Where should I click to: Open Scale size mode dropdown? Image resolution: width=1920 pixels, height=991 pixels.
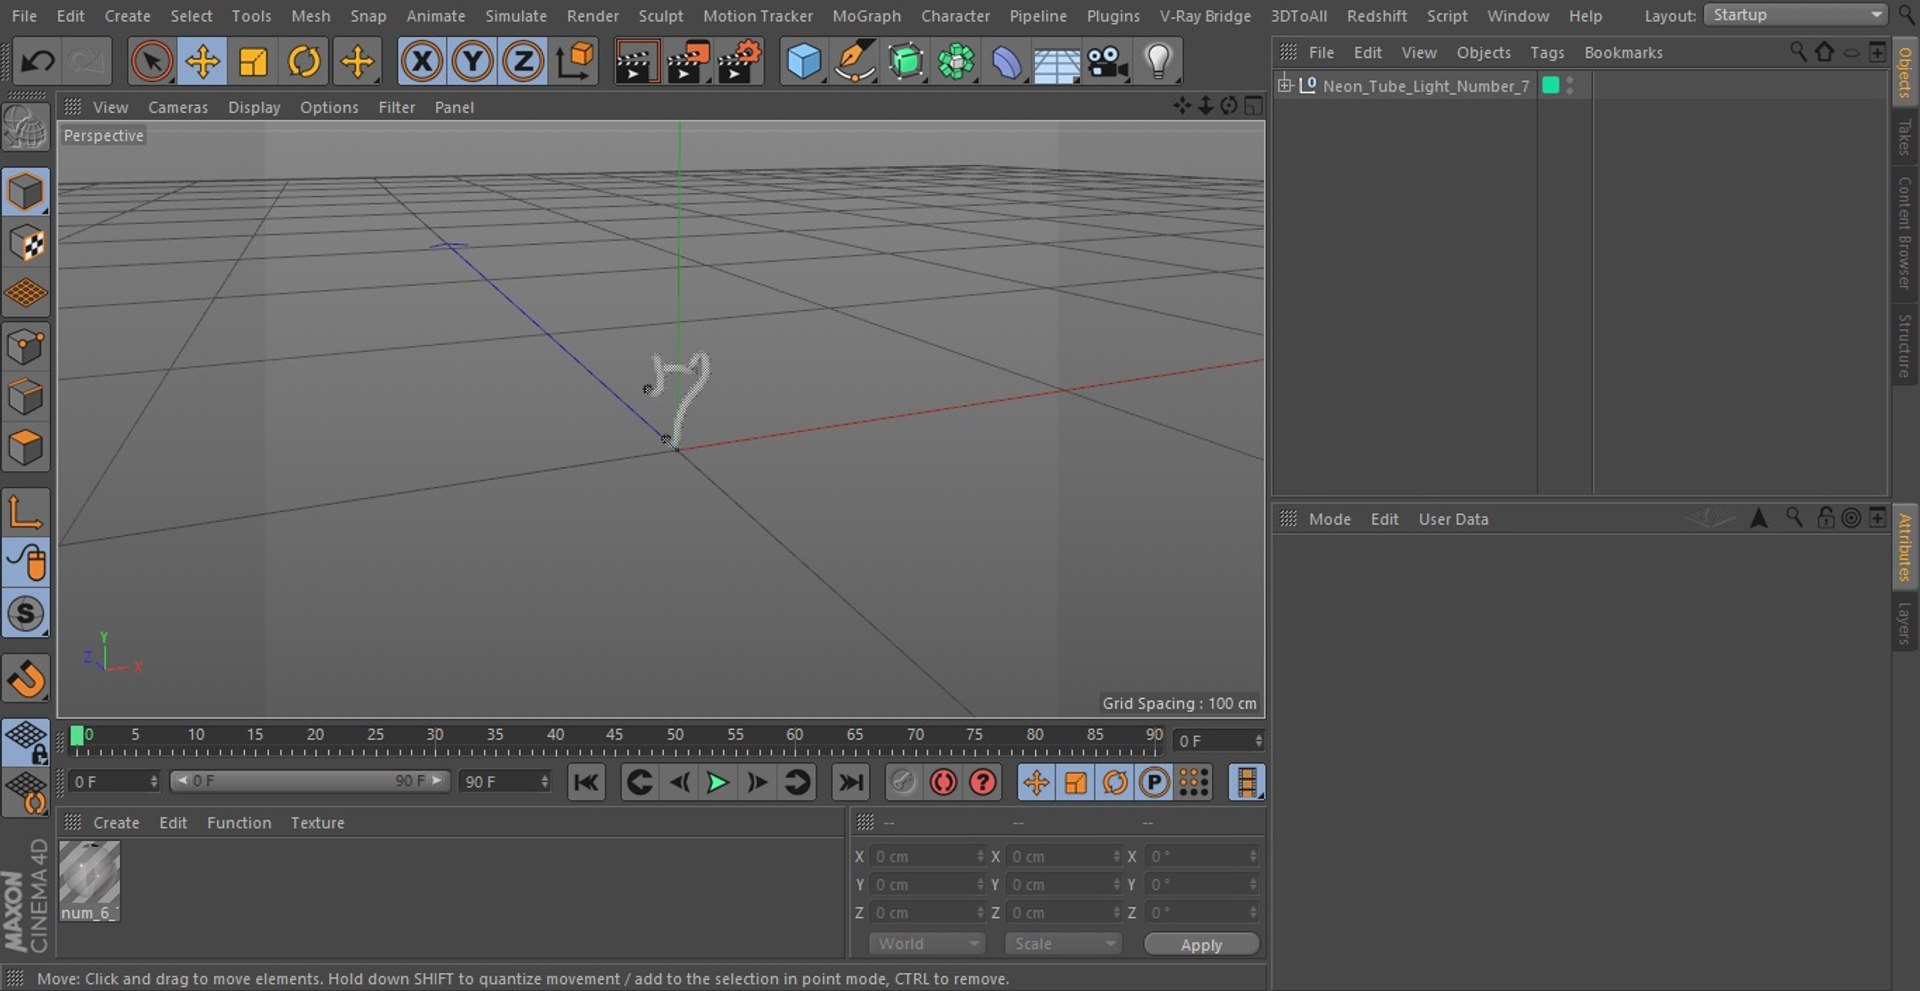(1063, 944)
